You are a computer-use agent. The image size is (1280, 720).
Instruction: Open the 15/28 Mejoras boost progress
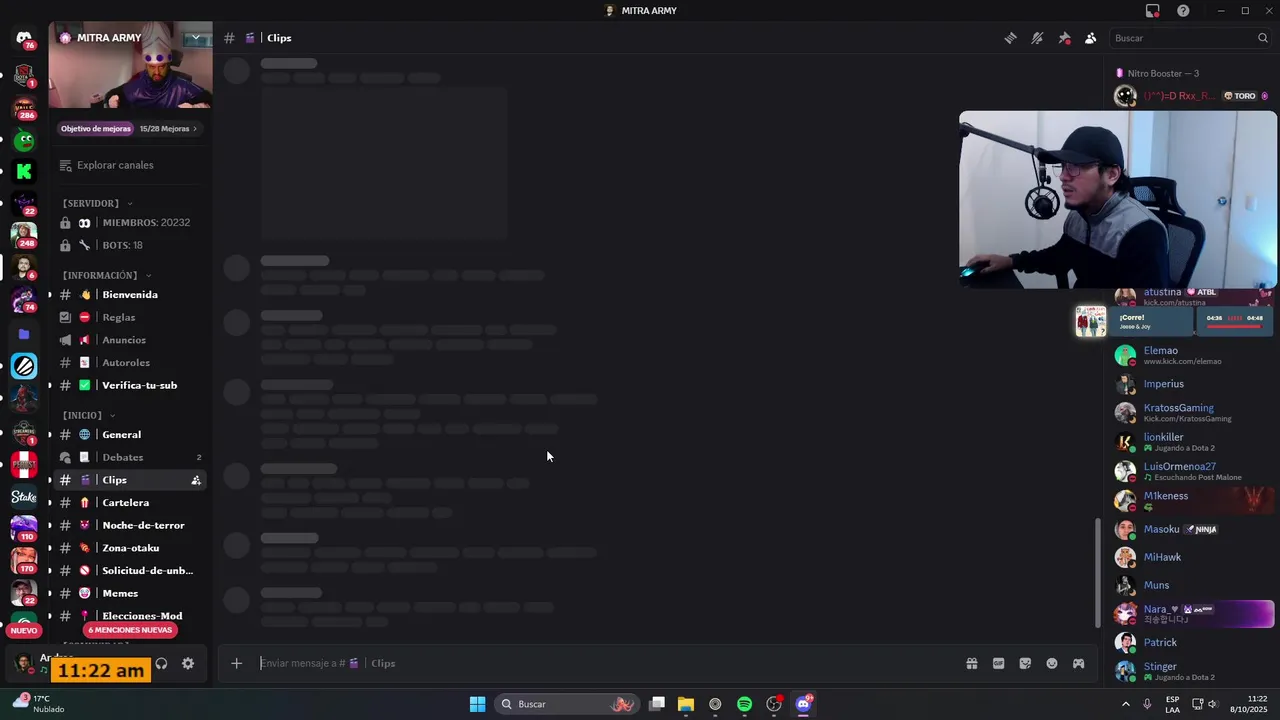(168, 128)
